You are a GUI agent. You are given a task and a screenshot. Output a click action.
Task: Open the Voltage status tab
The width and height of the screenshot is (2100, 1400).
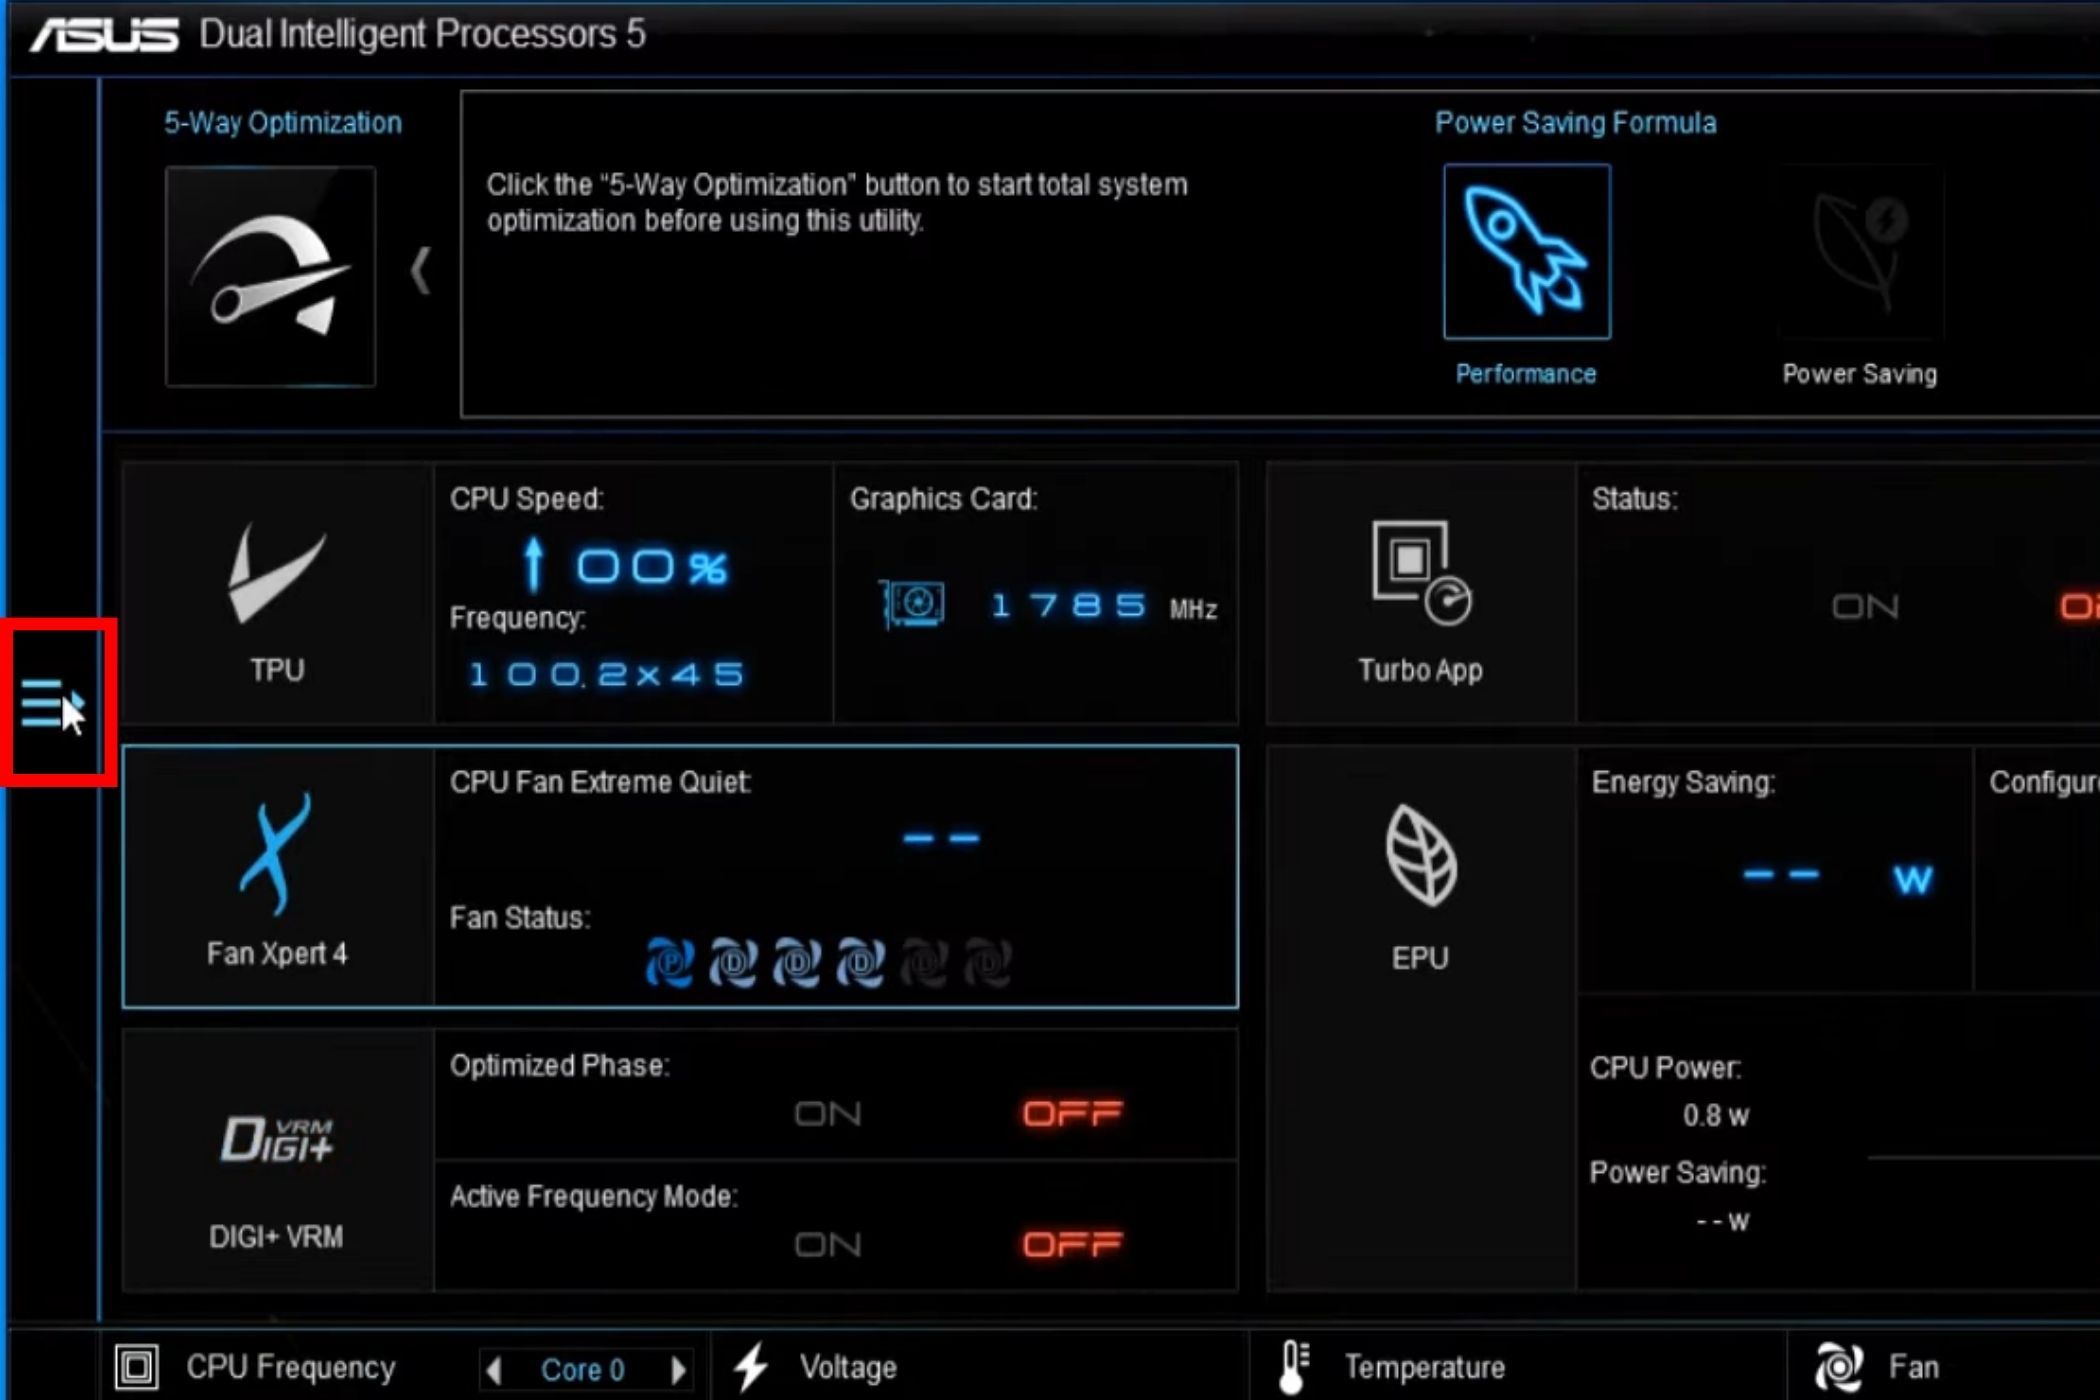tap(848, 1367)
